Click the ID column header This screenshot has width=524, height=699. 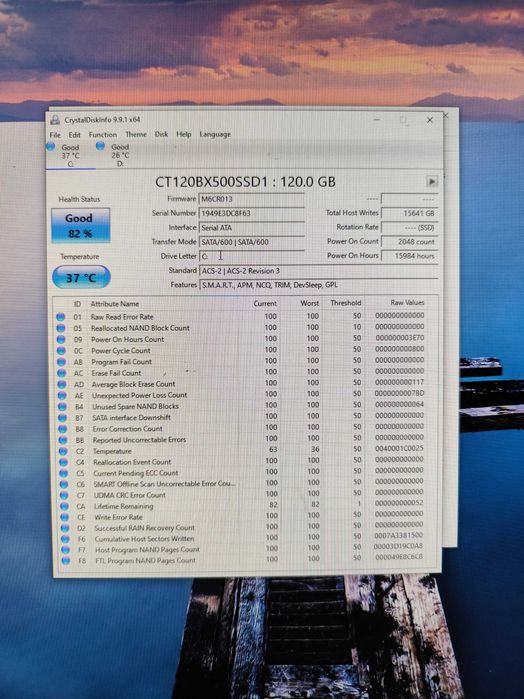point(77,304)
